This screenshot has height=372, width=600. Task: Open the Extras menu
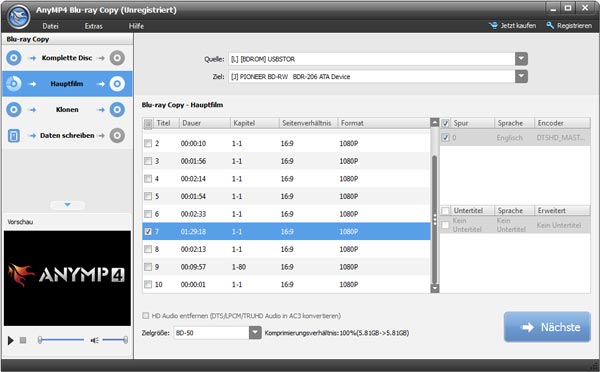coord(93,26)
